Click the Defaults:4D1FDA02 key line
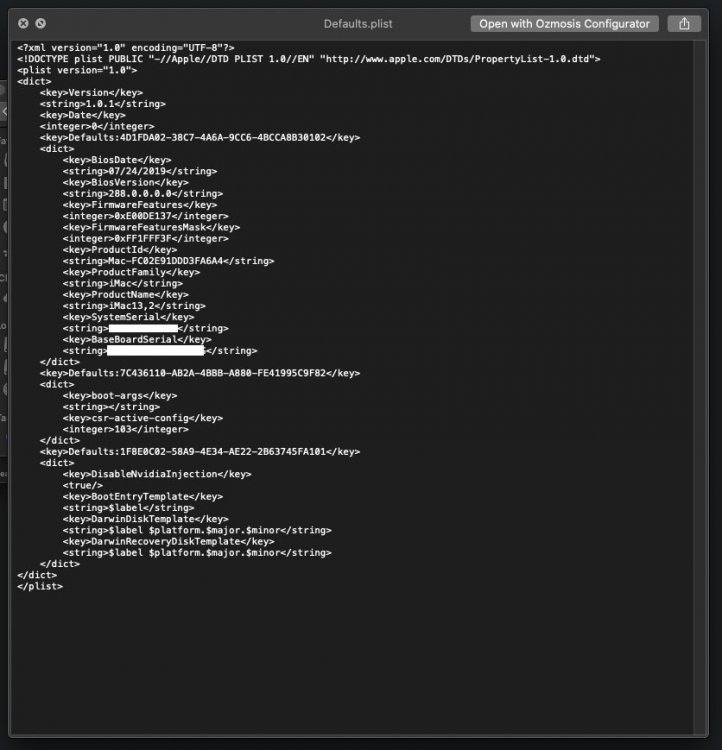Viewport: 722px width, 750px height. (200, 137)
